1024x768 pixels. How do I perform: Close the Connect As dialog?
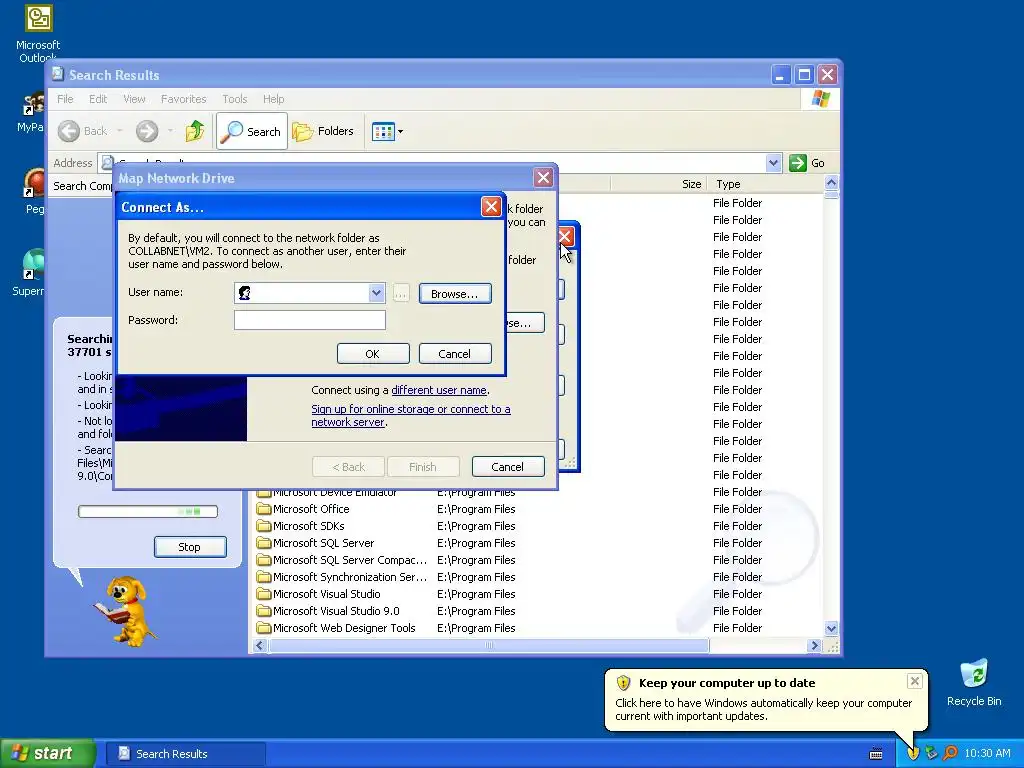pyautogui.click(x=491, y=207)
